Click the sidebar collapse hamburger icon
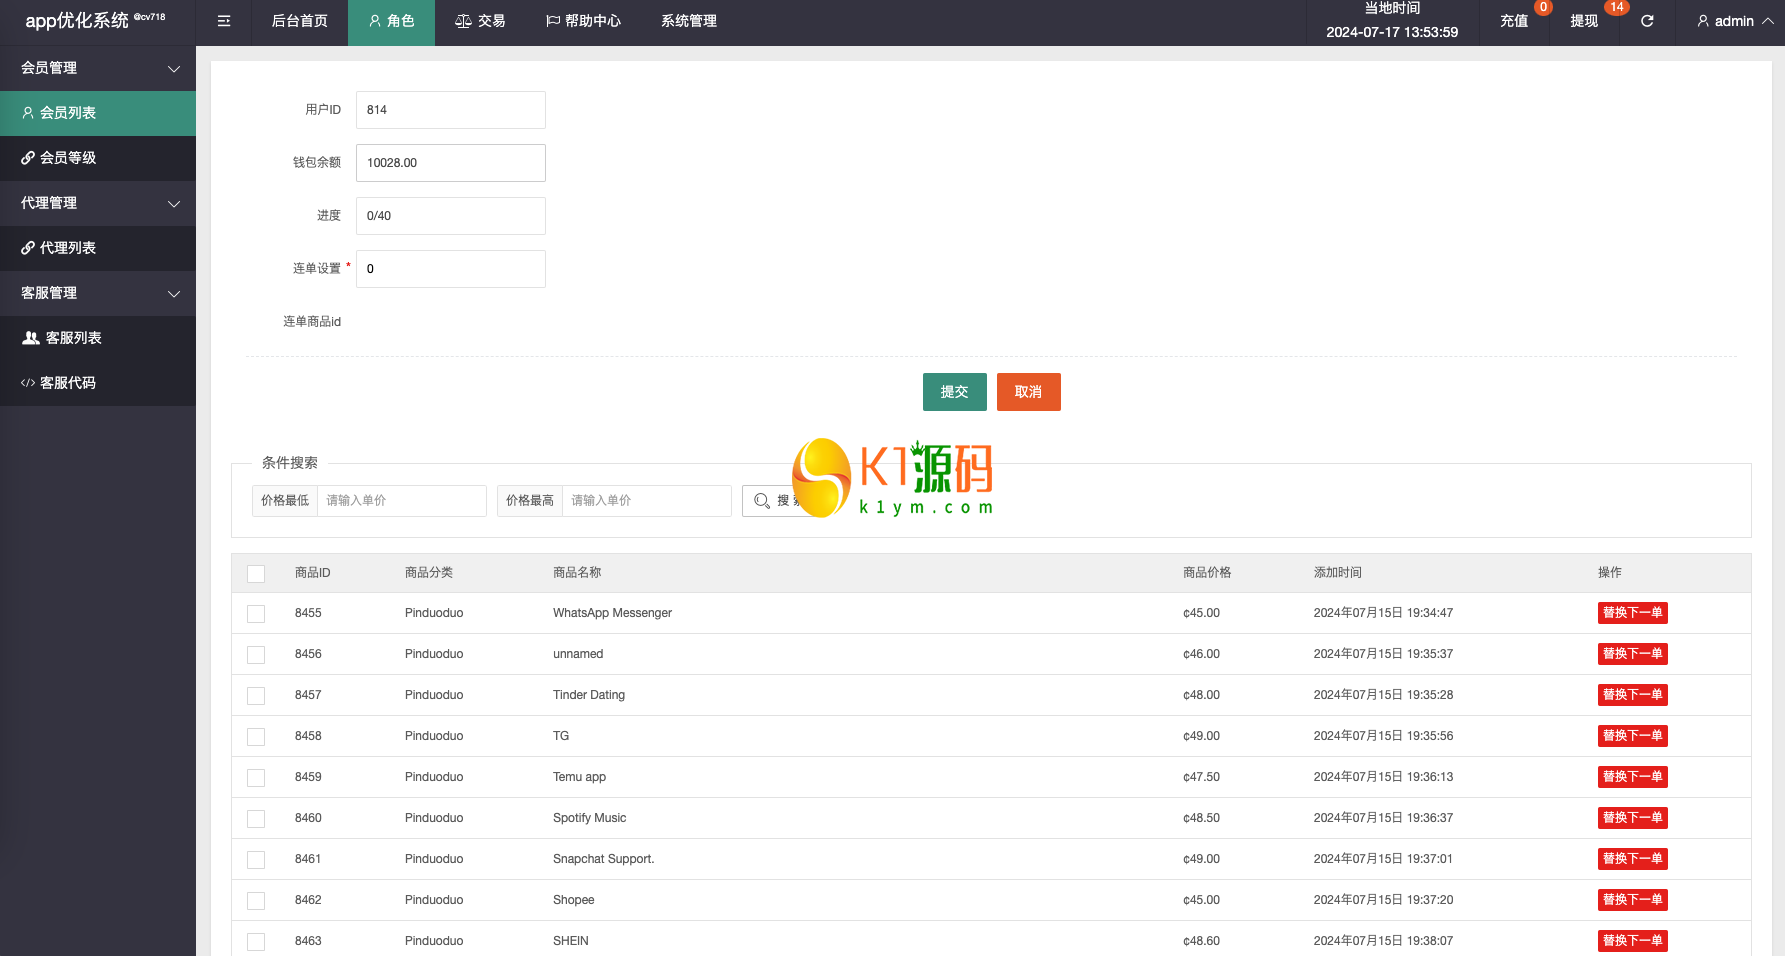The width and height of the screenshot is (1785, 956). tap(224, 21)
